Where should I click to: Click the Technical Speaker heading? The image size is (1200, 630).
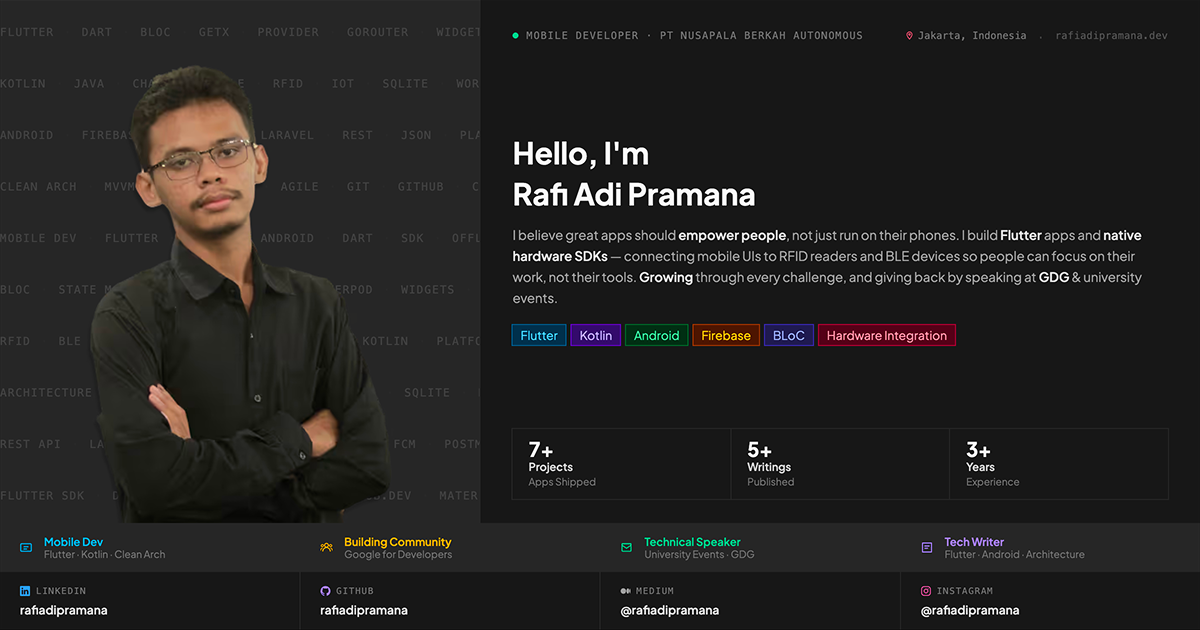(x=692, y=542)
